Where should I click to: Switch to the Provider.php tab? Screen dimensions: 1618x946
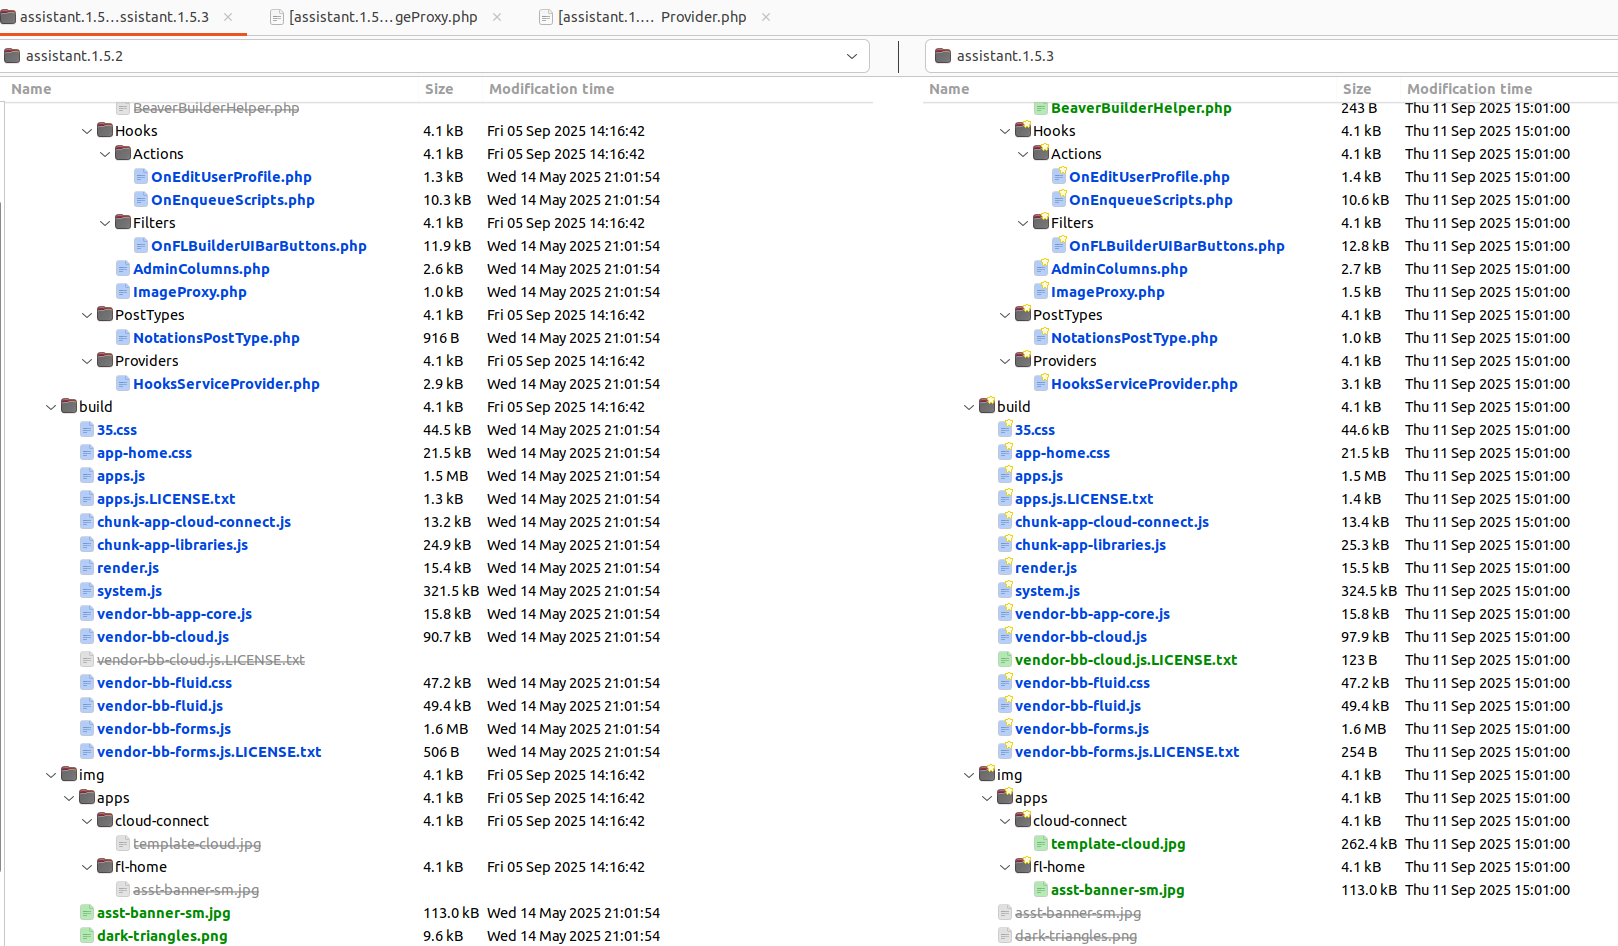pos(651,17)
